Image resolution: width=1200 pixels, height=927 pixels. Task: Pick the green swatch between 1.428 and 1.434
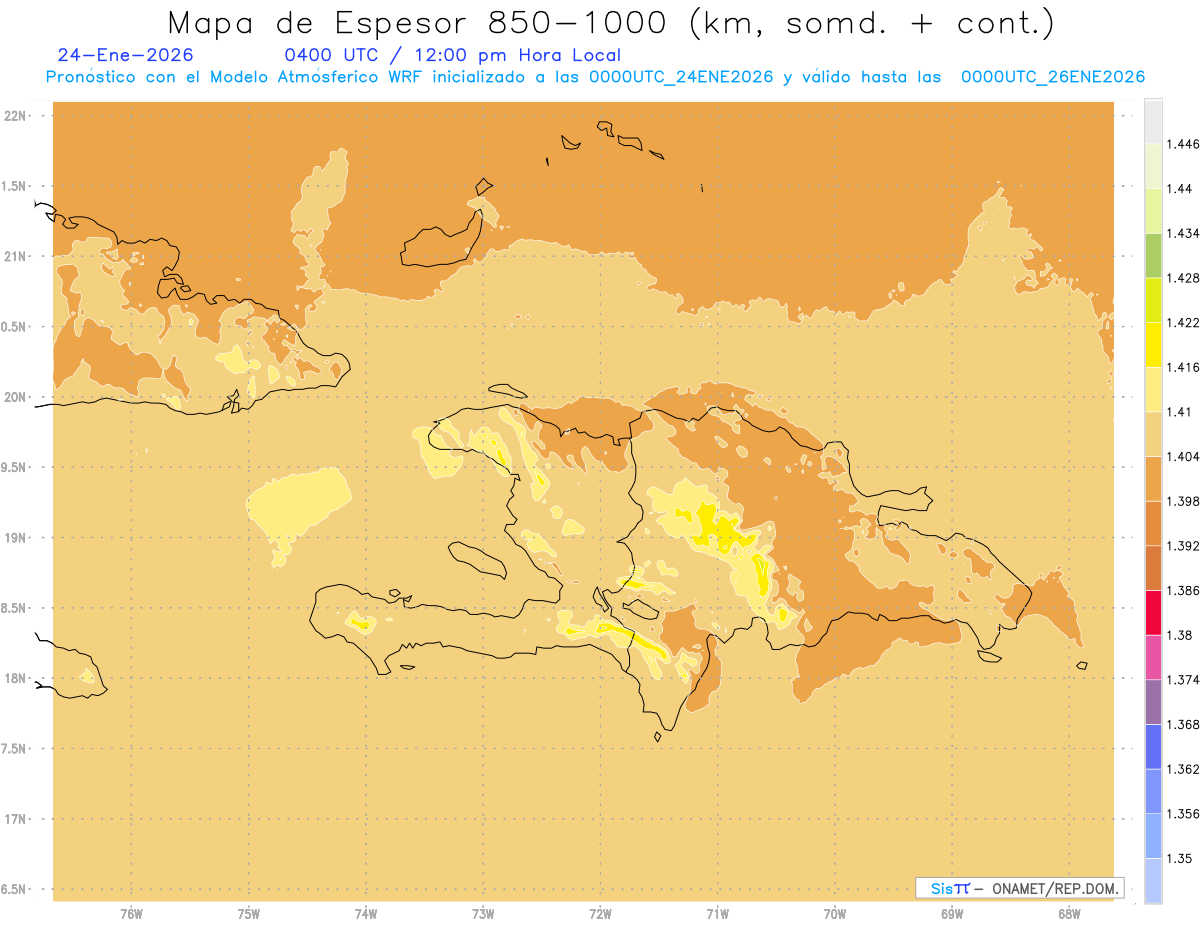1153,255
